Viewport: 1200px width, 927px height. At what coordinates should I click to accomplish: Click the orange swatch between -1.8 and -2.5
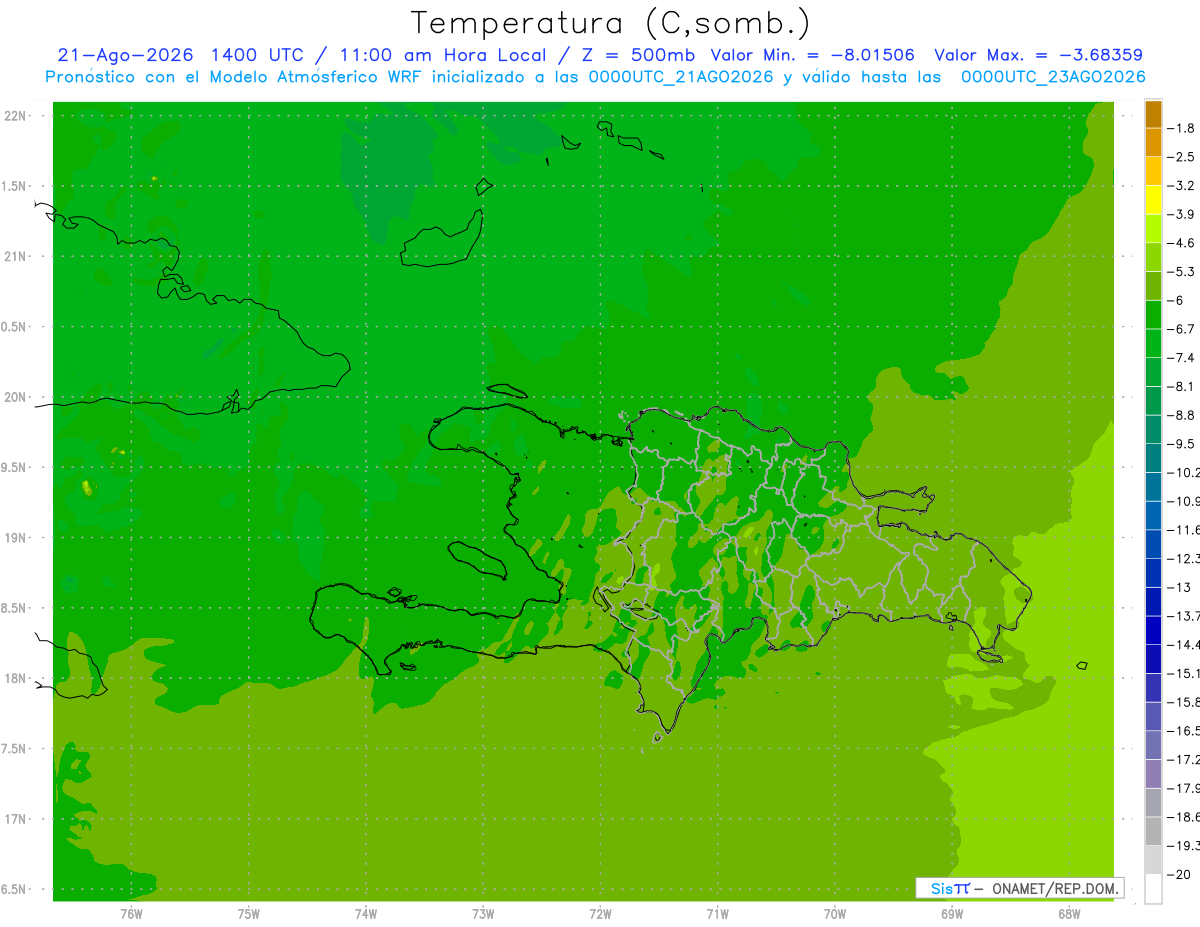coord(1153,143)
